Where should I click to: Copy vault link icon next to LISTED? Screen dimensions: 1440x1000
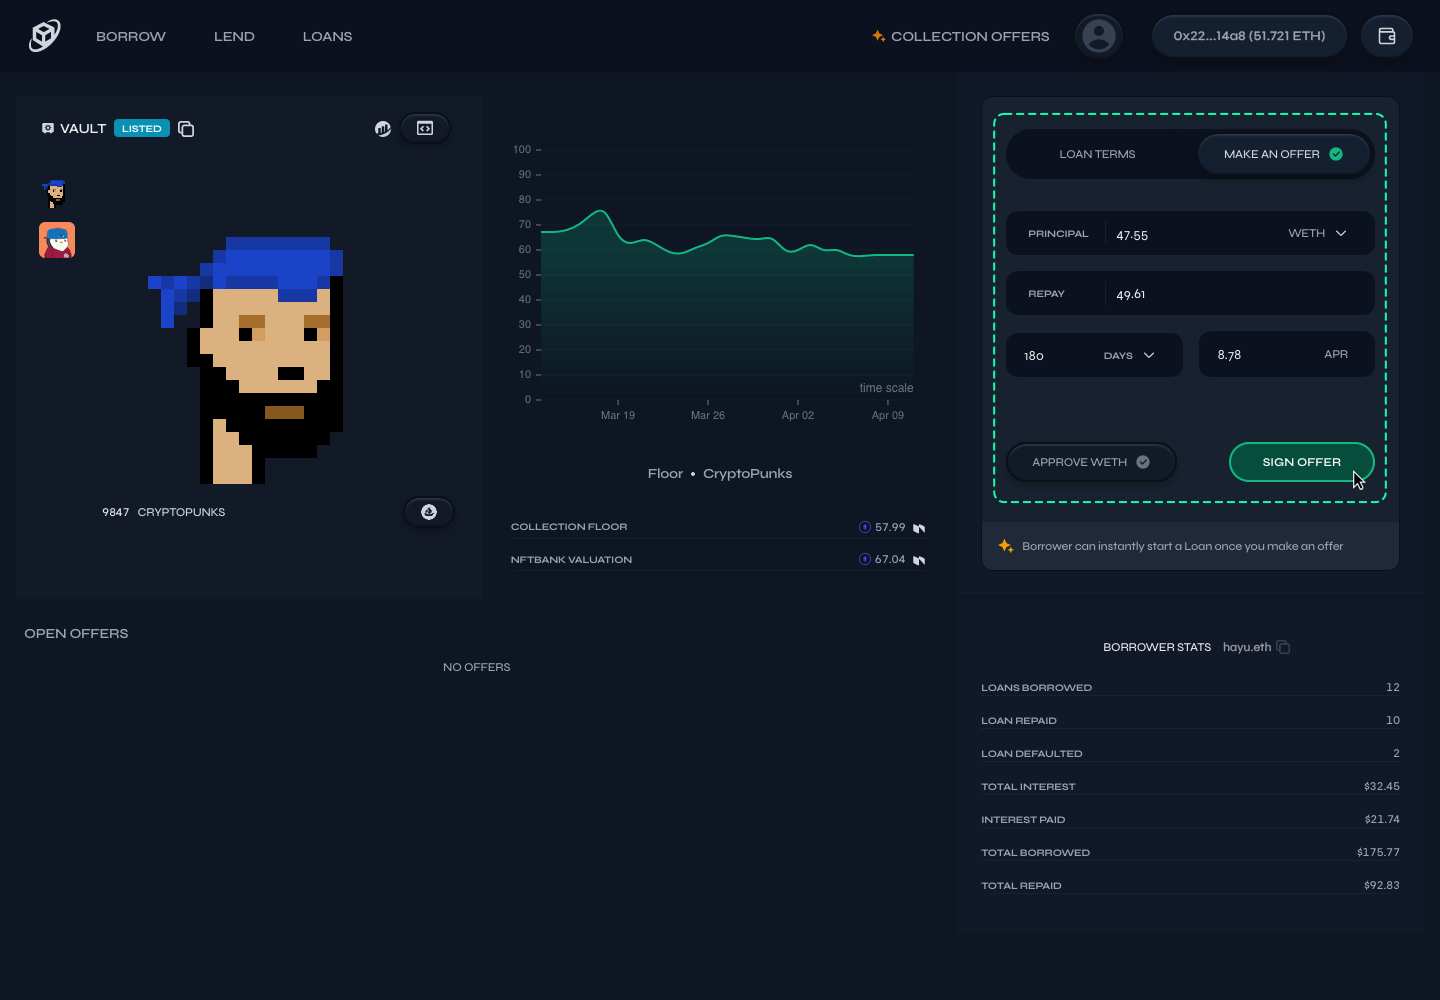[x=186, y=128]
